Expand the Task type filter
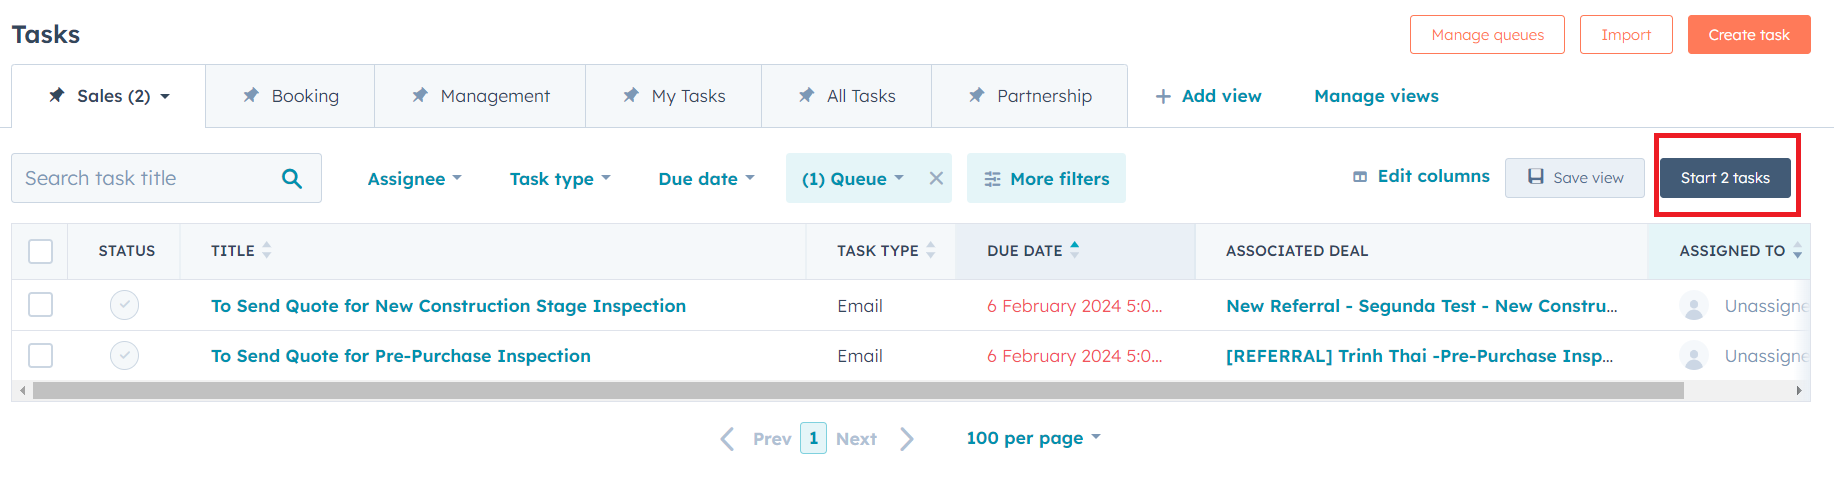 click(x=560, y=179)
